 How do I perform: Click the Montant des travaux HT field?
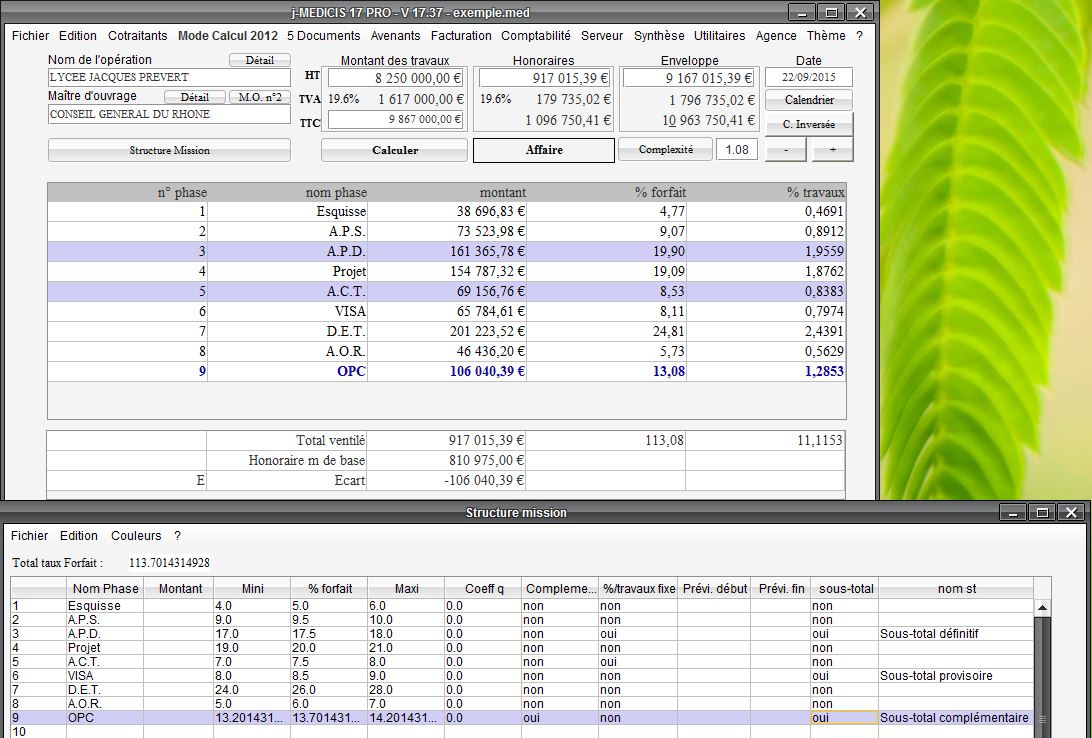coord(395,77)
